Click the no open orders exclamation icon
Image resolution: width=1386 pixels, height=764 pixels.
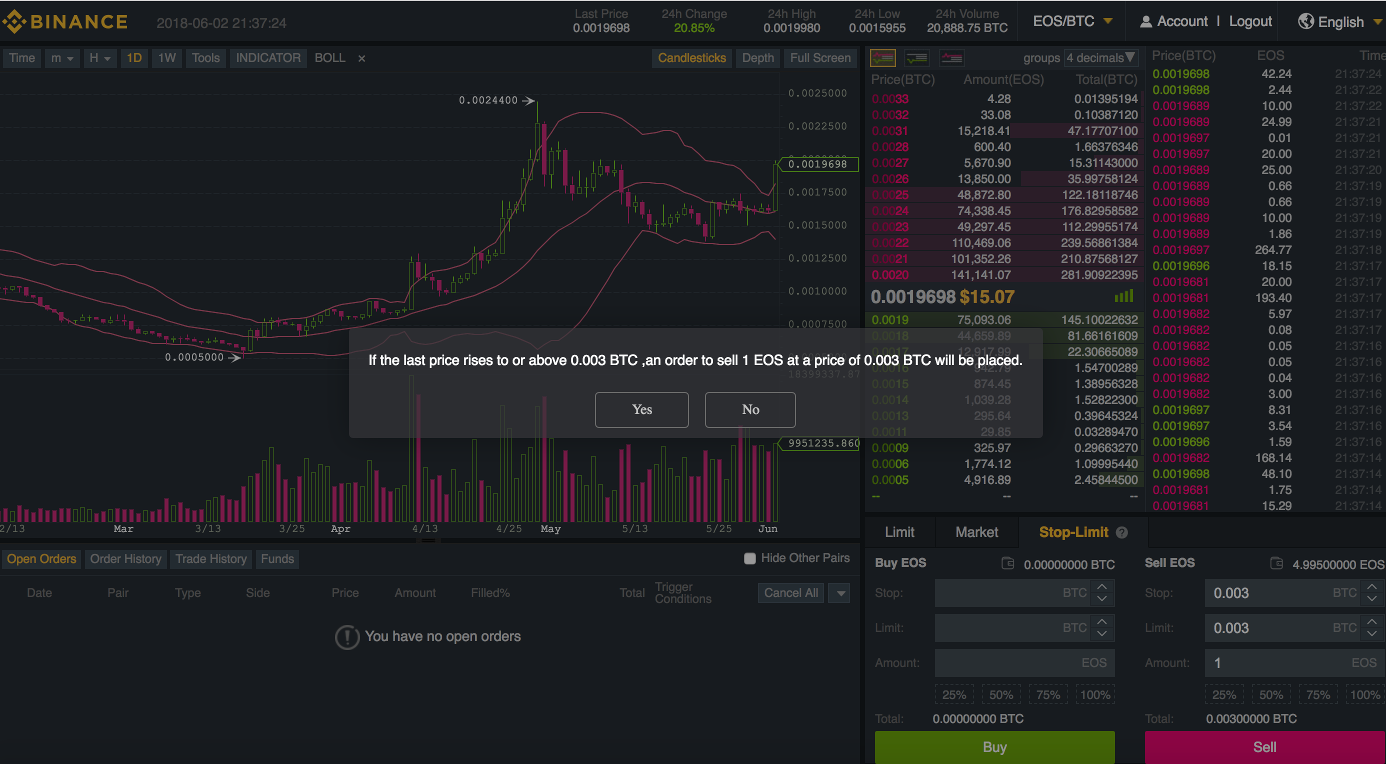click(x=347, y=637)
